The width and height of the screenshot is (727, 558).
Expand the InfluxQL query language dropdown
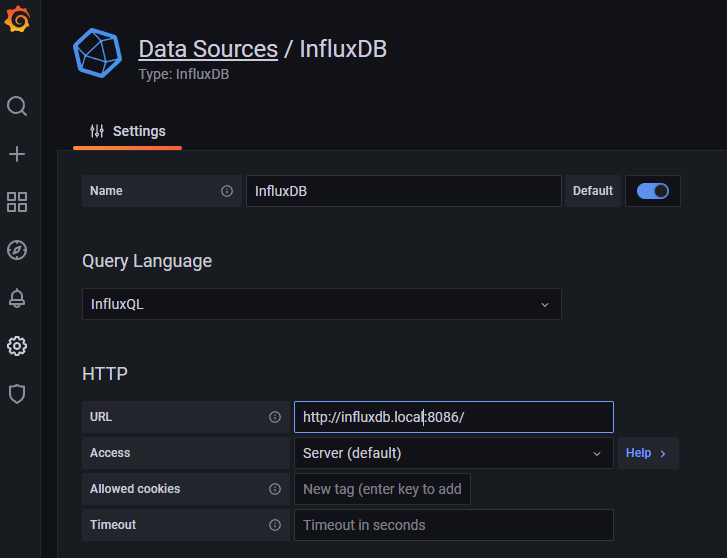coord(322,304)
